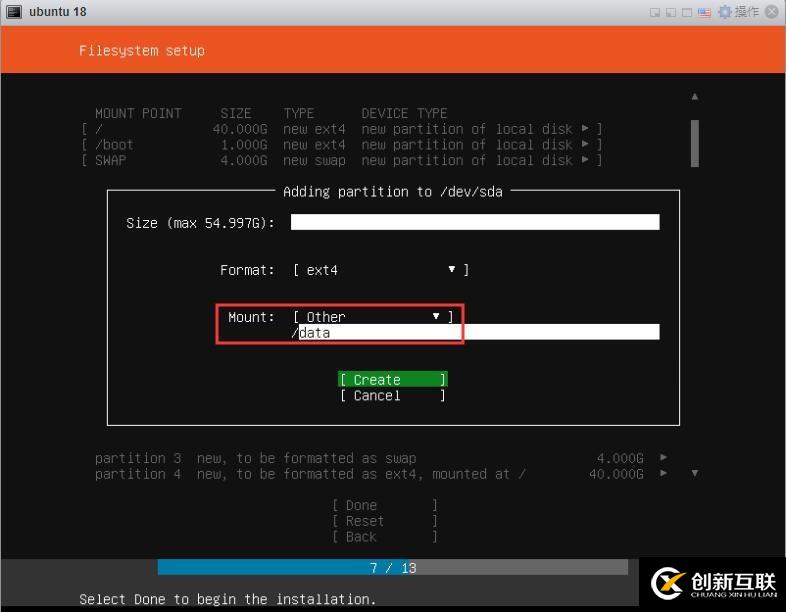Viewport: 786px width, 612px height.
Task: Click the third window layout icon in title bar
Action: point(687,13)
